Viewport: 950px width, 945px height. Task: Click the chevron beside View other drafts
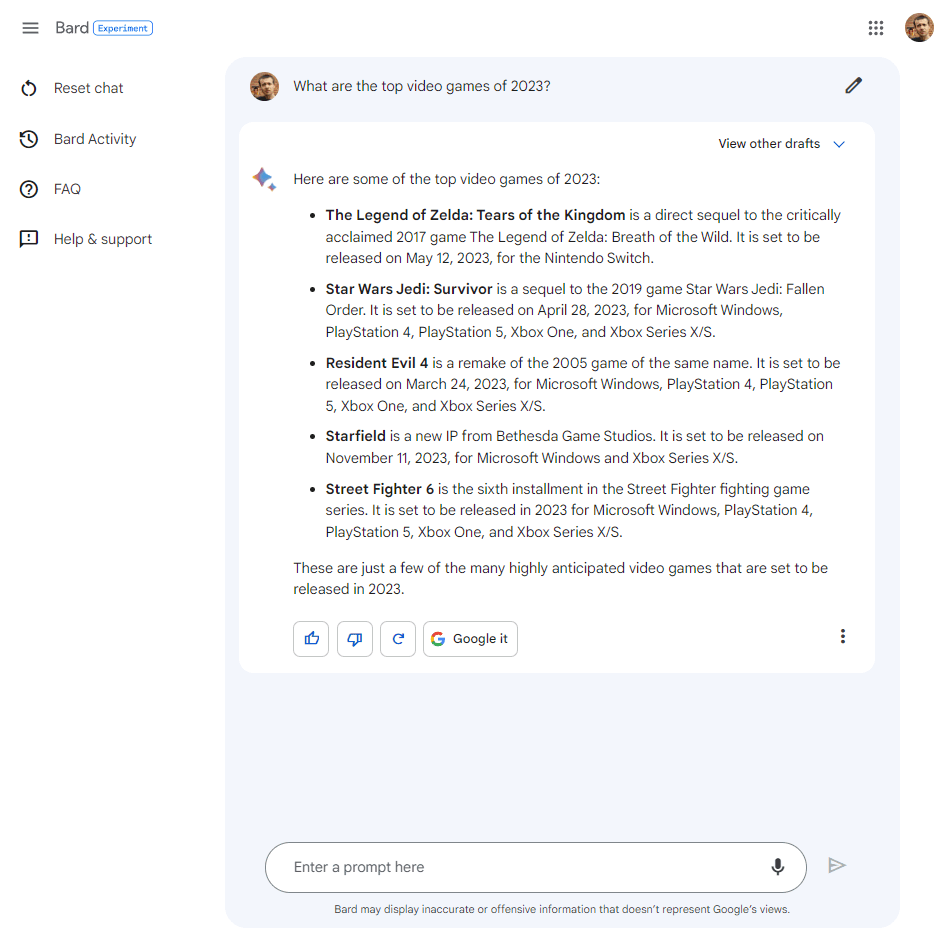[839, 144]
